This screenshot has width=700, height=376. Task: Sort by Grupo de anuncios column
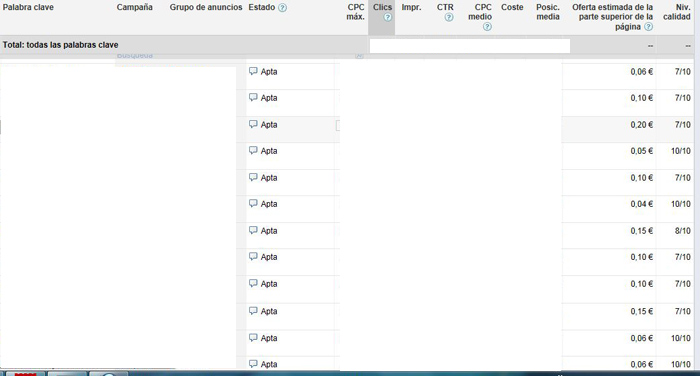(206, 7)
